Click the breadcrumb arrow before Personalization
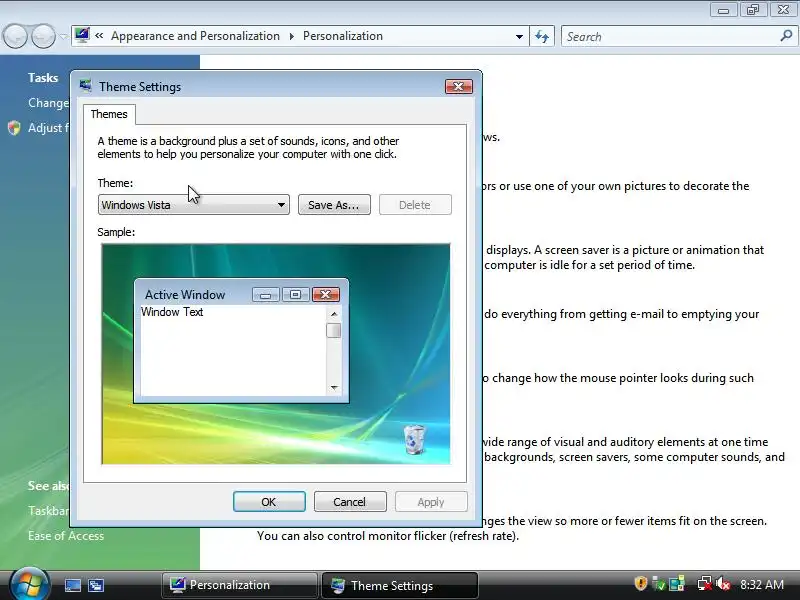The width and height of the screenshot is (800, 600). (291, 36)
